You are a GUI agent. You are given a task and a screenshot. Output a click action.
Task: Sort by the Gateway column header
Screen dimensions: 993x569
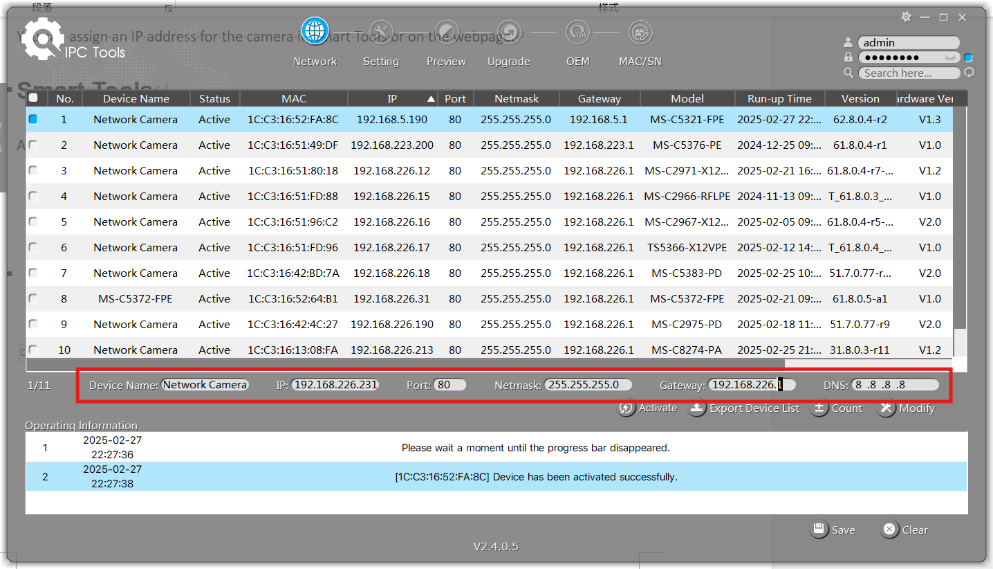(599, 98)
